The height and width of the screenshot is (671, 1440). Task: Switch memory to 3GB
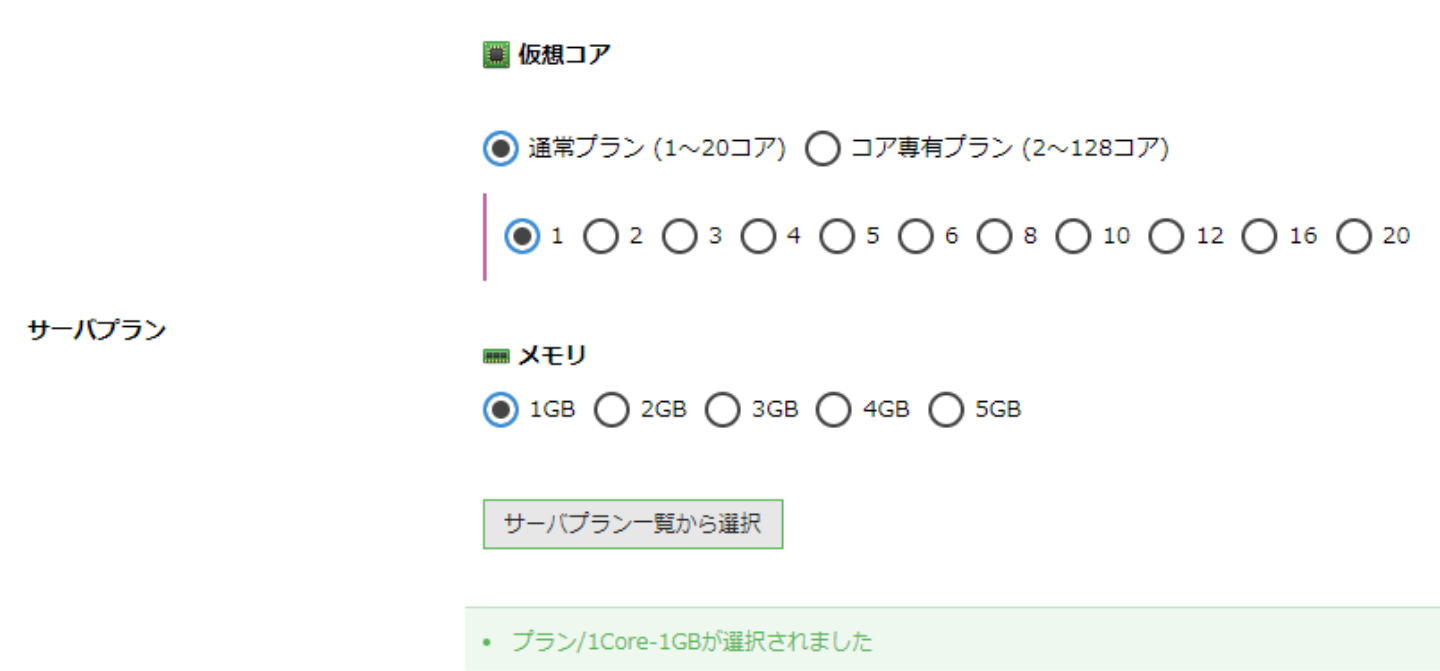coord(723,410)
